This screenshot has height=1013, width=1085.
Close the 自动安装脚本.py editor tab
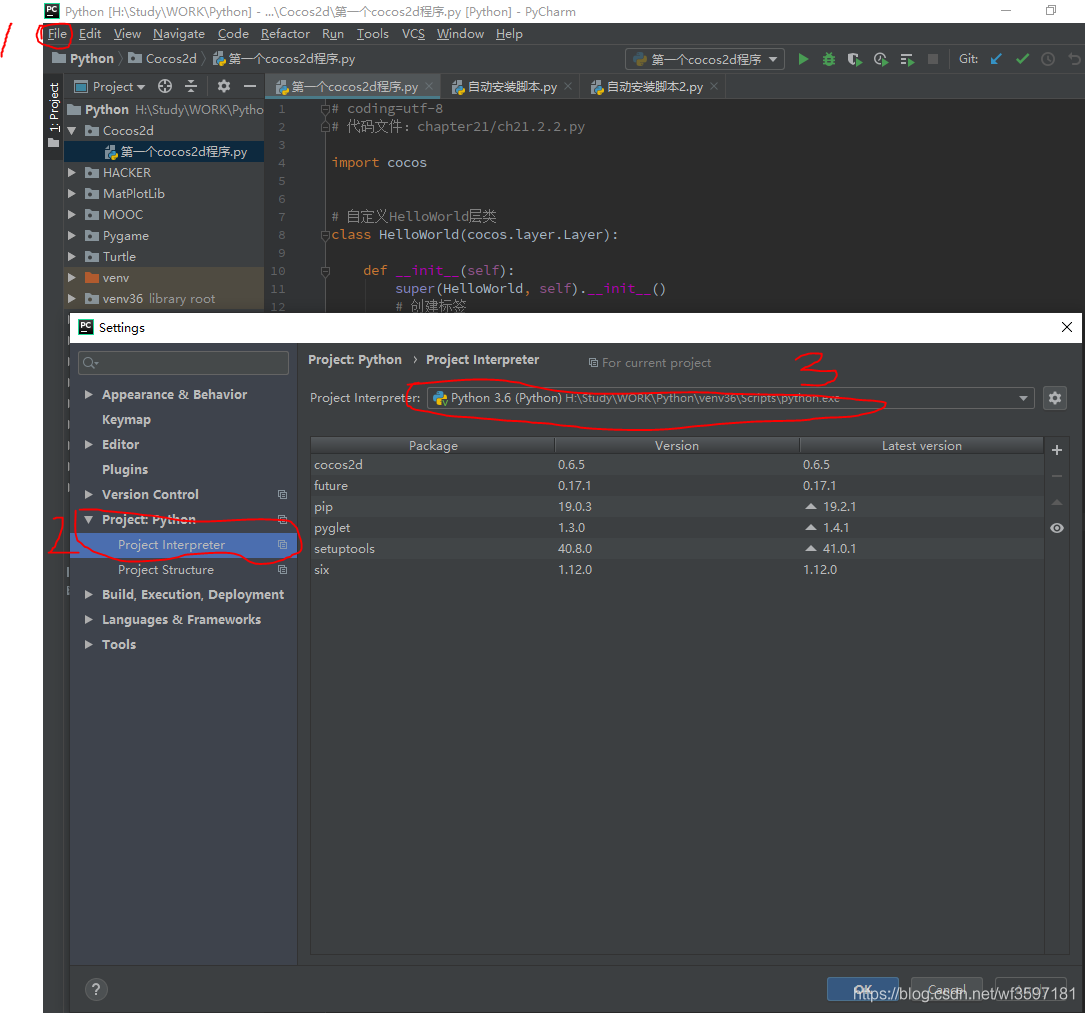[568, 86]
